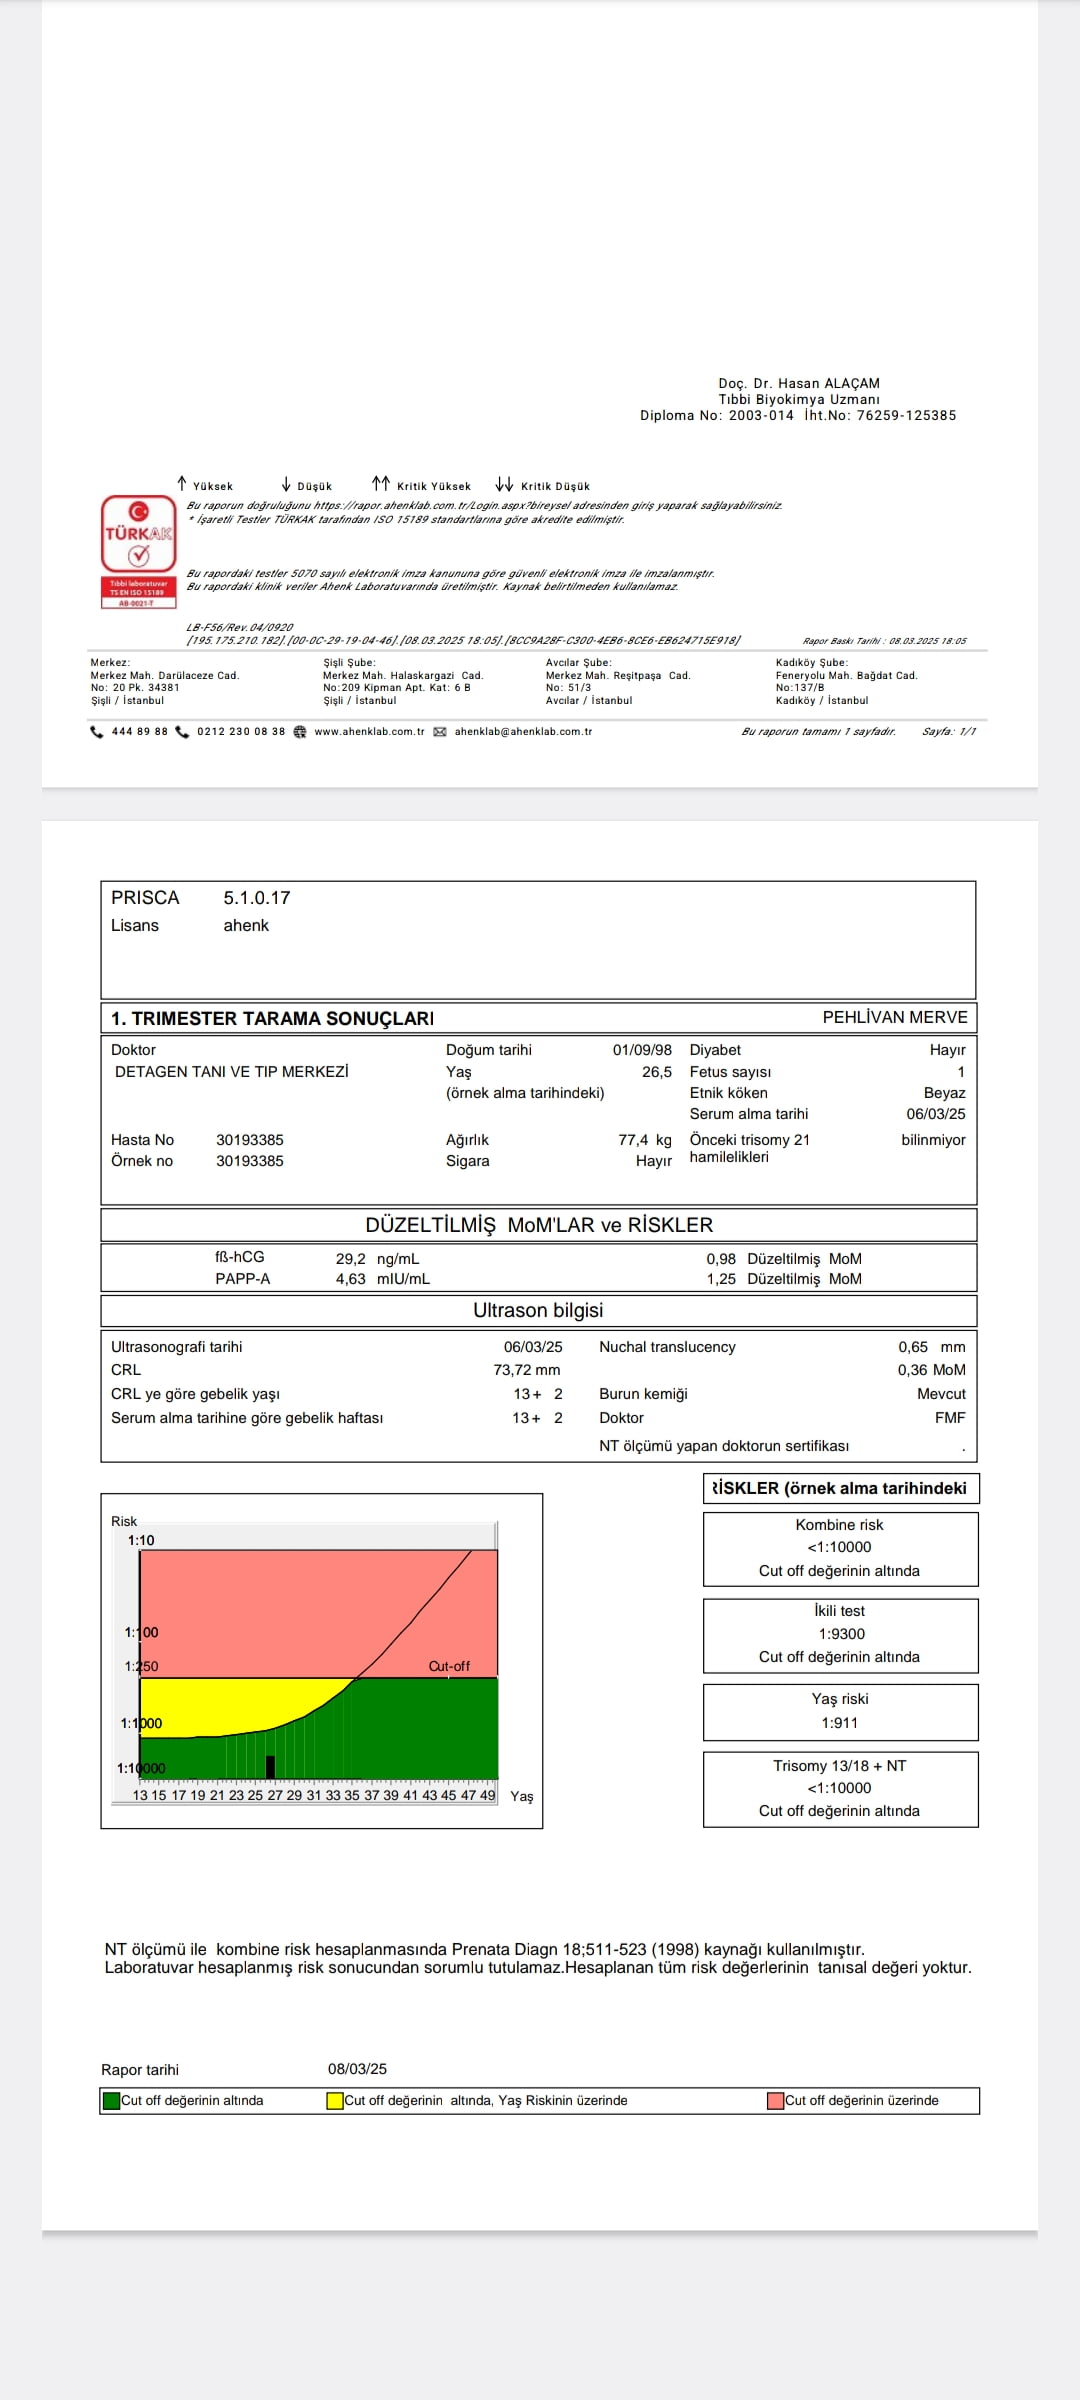Tap the envelope icon before the email address

[x=440, y=732]
